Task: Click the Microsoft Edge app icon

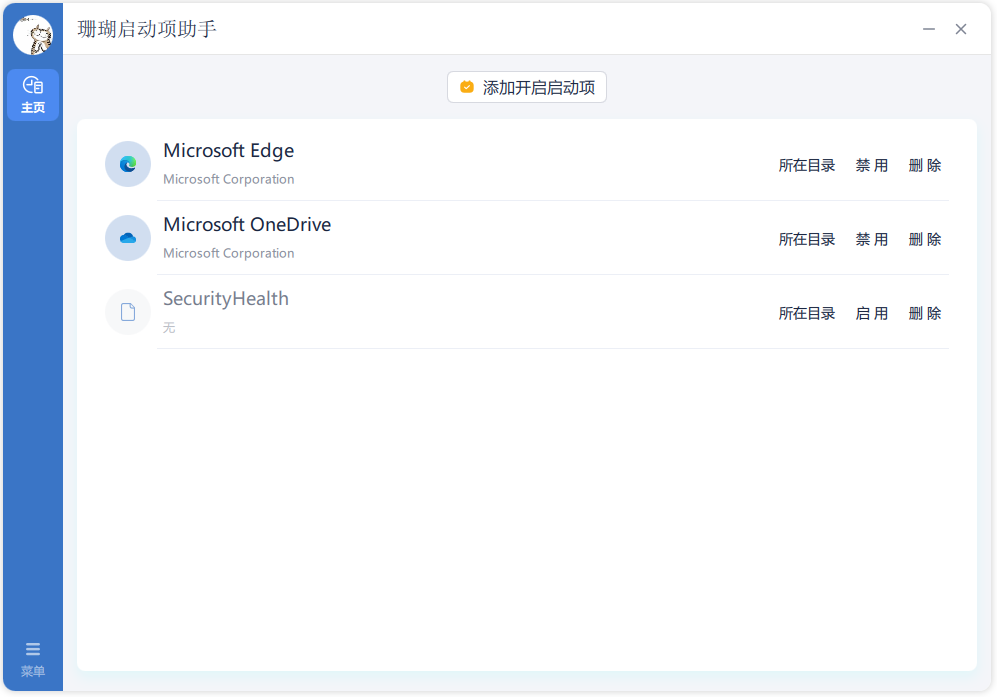Action: coord(128,164)
